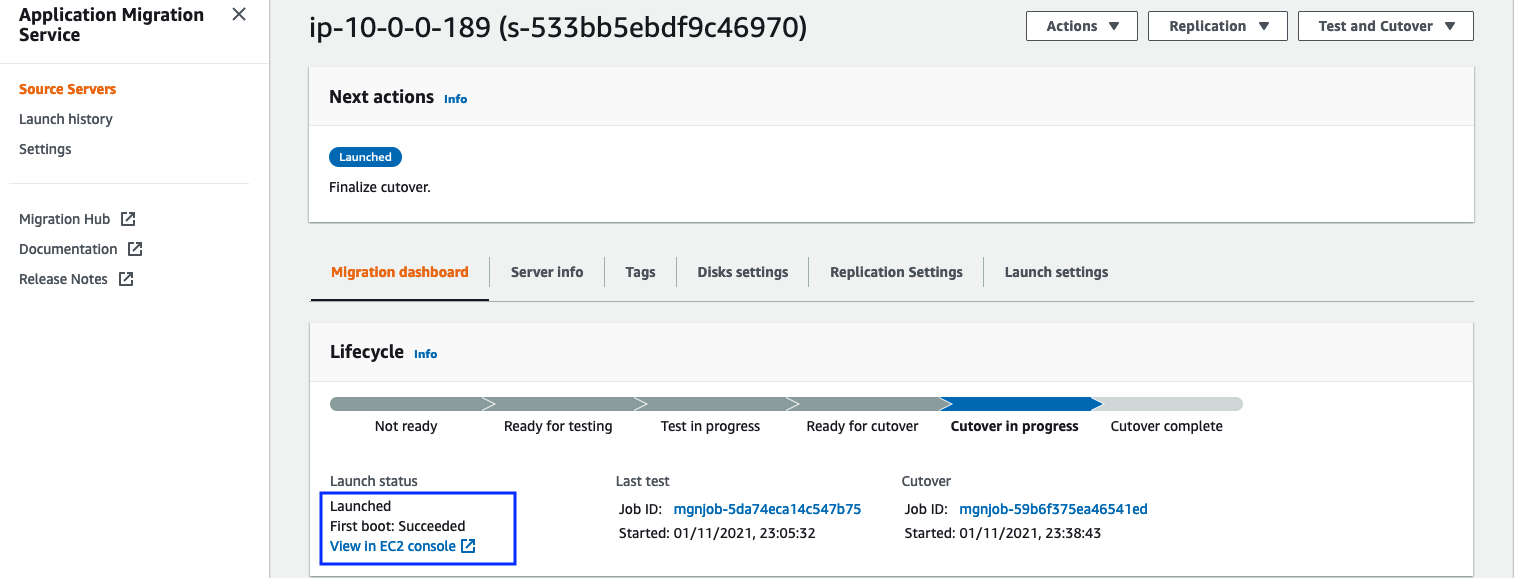Click external-link icon beside Migration Hub
The width and height of the screenshot is (1525, 578).
click(x=128, y=219)
